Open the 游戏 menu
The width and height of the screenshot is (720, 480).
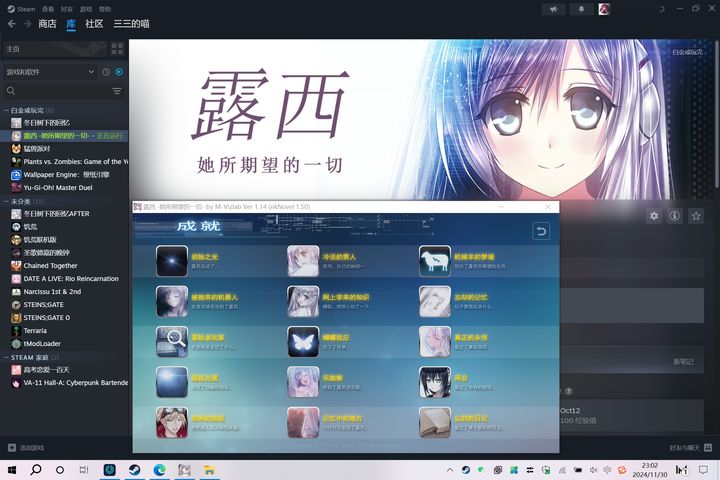click(x=86, y=9)
